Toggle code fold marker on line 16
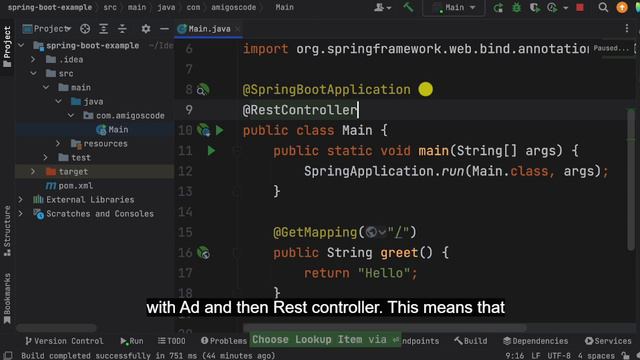 [x=236, y=253]
